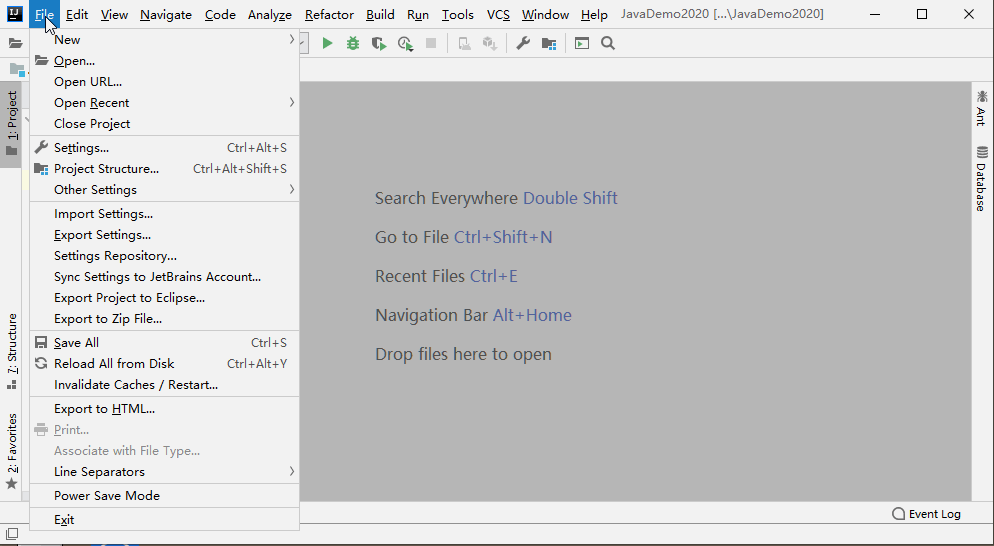Click the Search Everywhere Double Shift hint
This screenshot has height=546, width=994.
click(496, 198)
